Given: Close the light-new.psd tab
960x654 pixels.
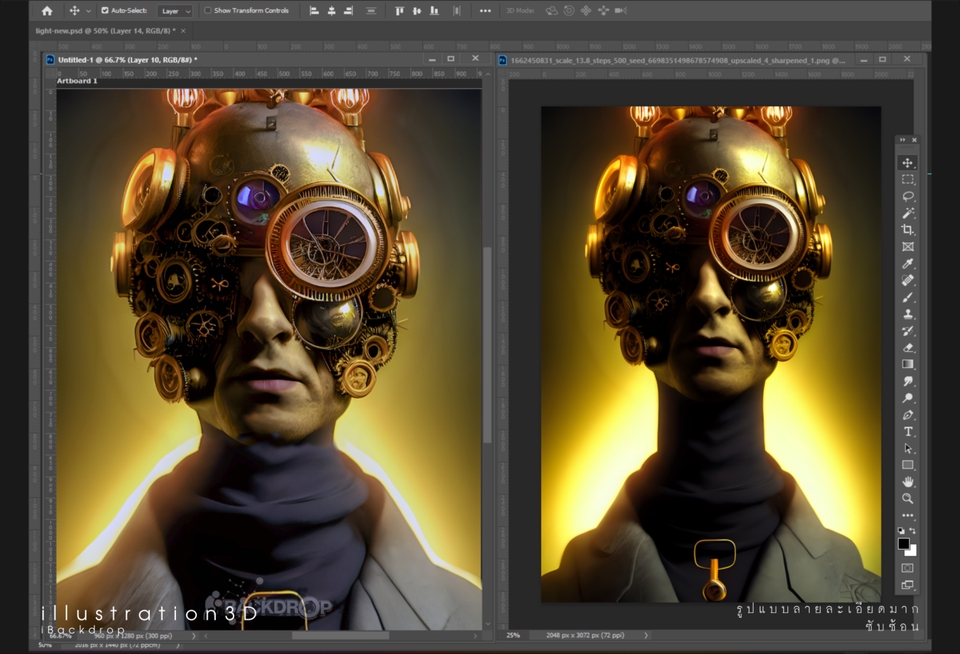Looking at the screenshot, I should (x=182, y=31).
